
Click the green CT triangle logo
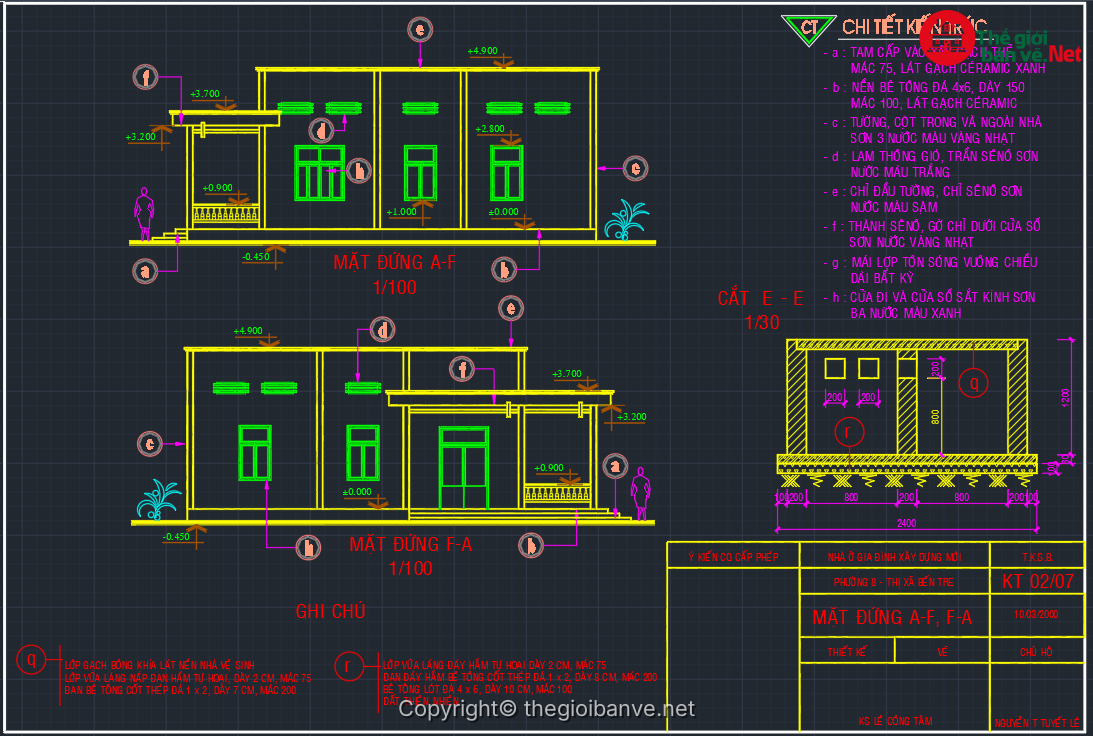[x=808, y=28]
